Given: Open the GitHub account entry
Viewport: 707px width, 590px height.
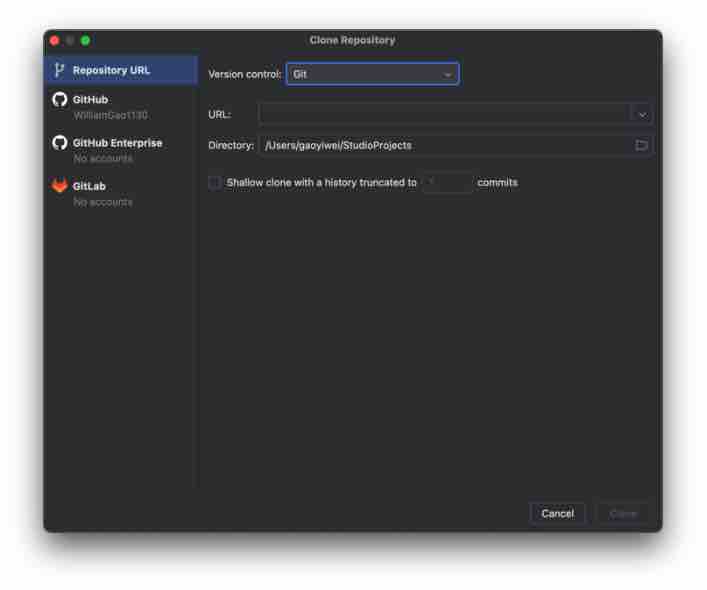Looking at the screenshot, I should (x=121, y=107).
